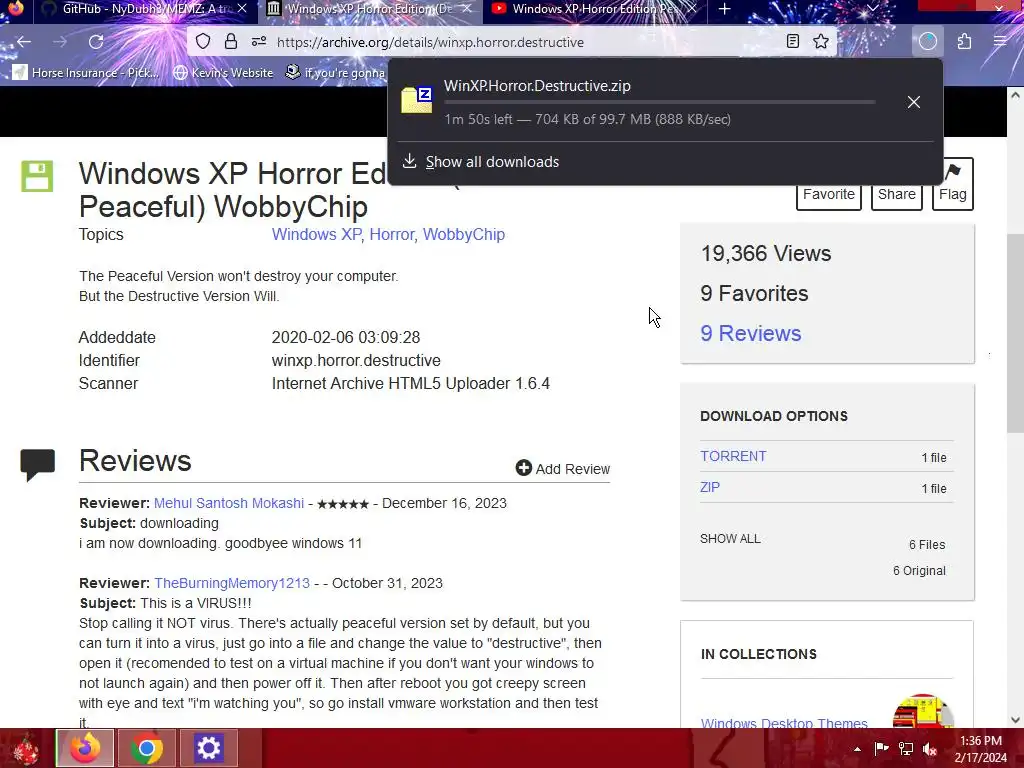Click Firefox taskbar icon
The width and height of the screenshot is (1024, 768).
(85, 748)
